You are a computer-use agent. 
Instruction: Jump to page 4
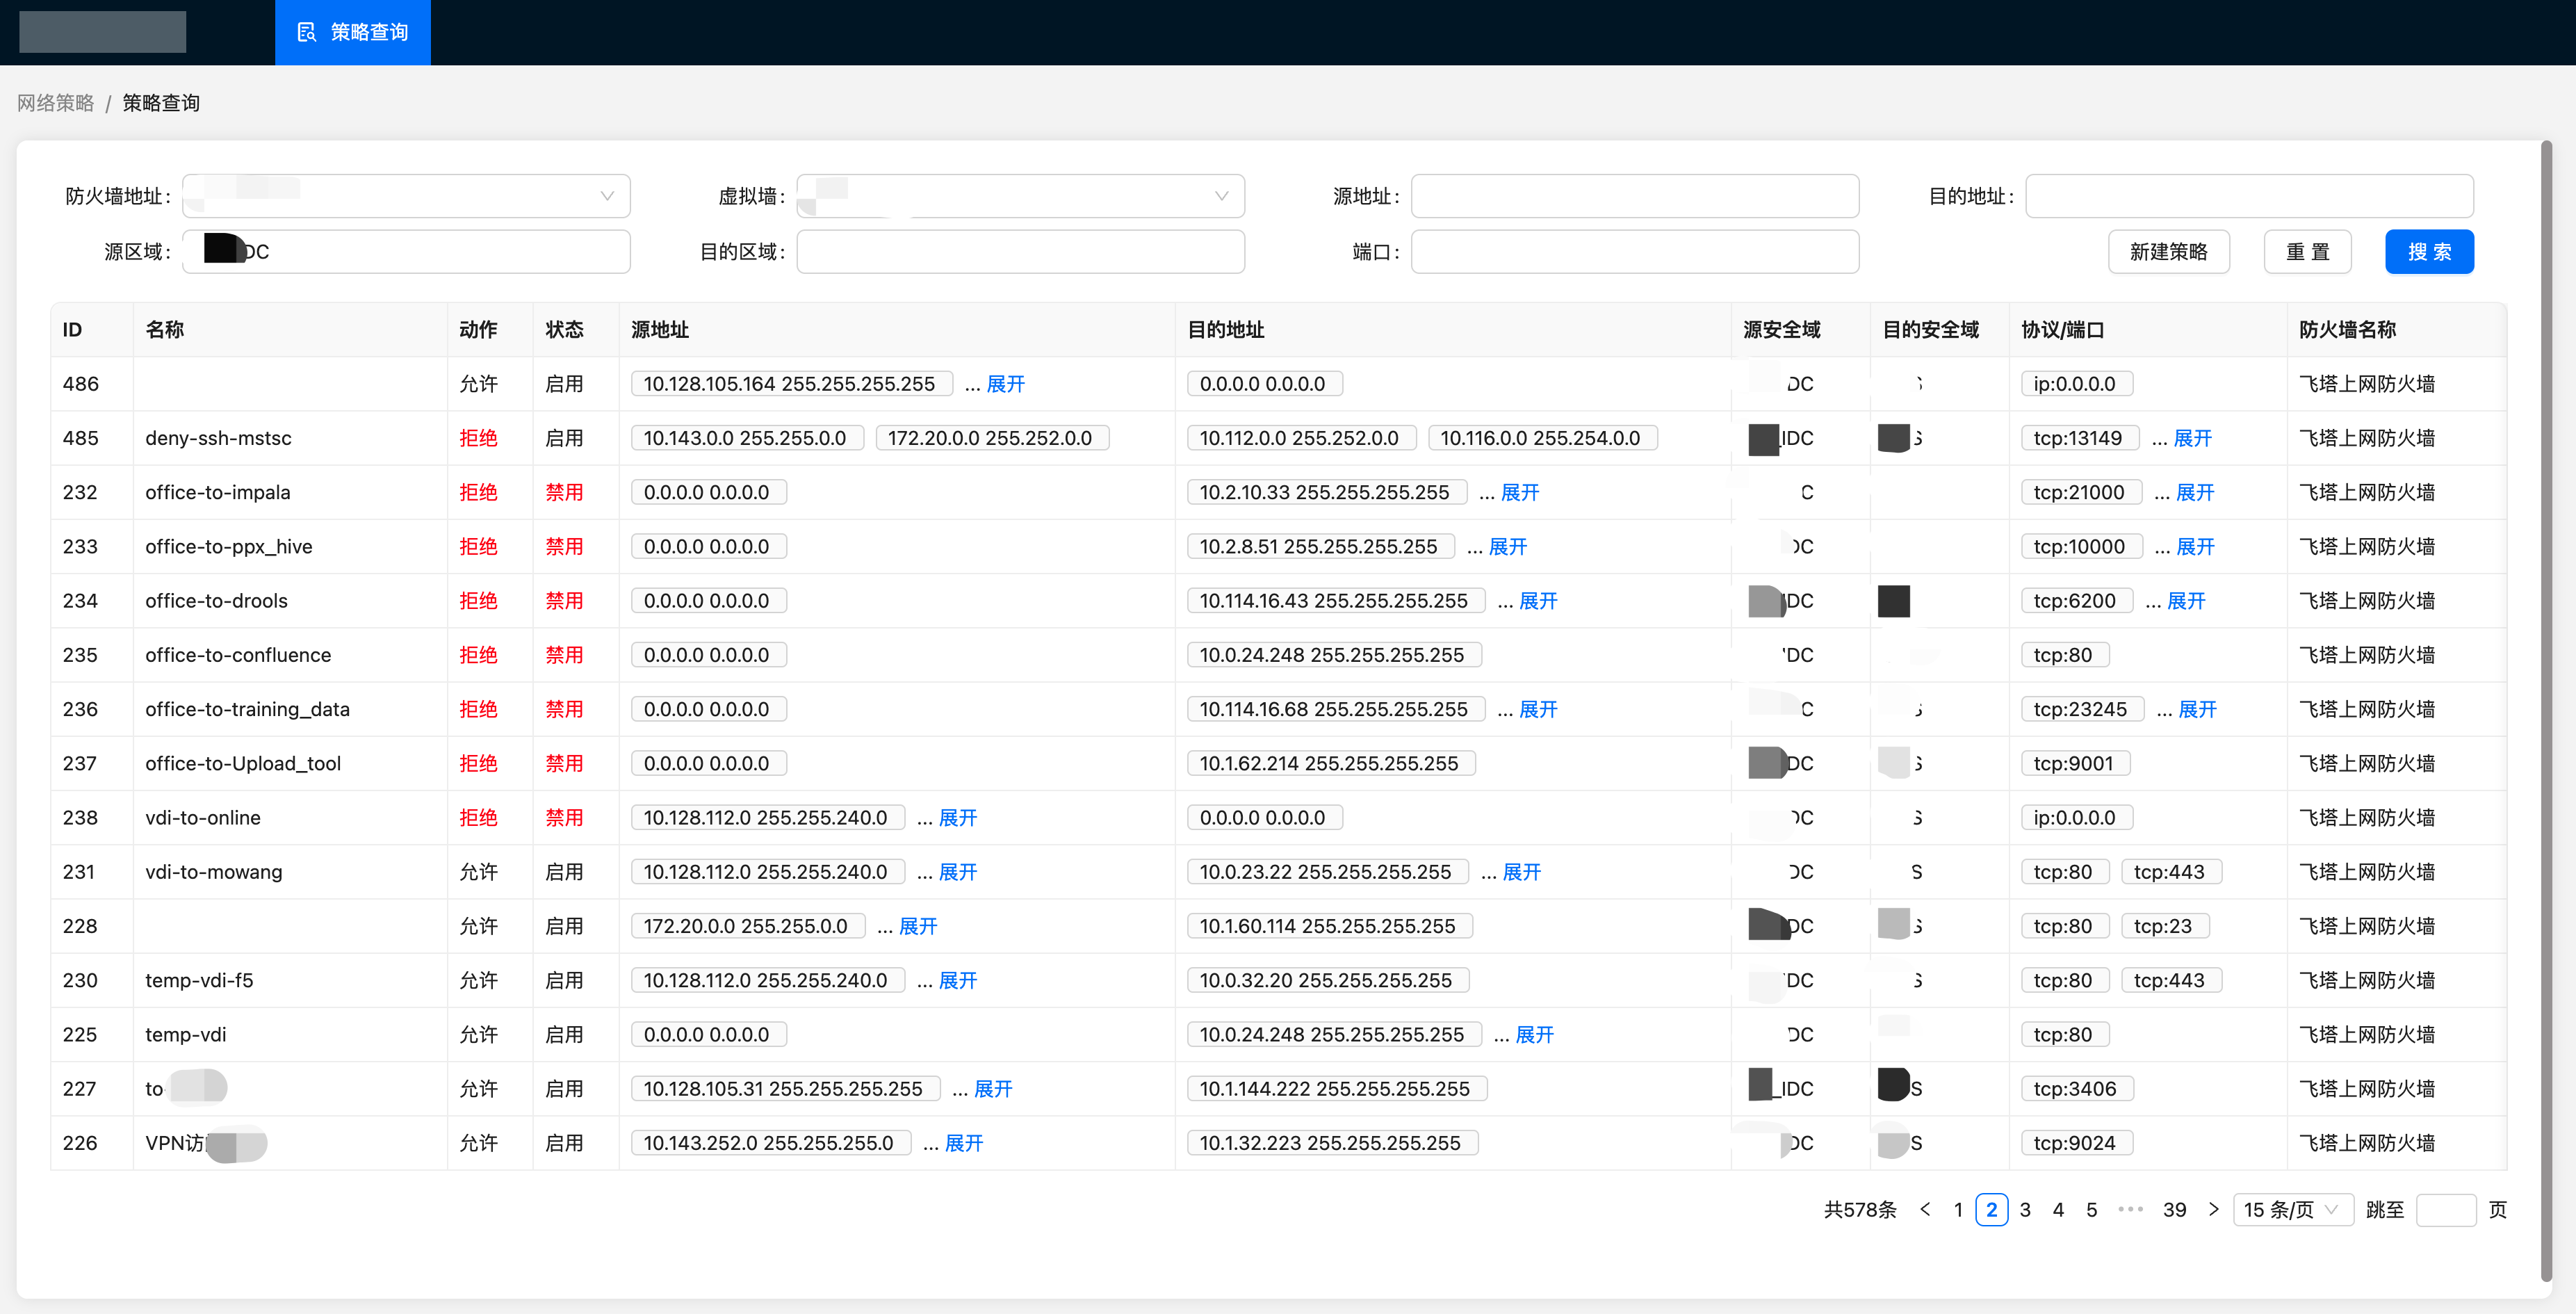pyautogui.click(x=2058, y=1209)
